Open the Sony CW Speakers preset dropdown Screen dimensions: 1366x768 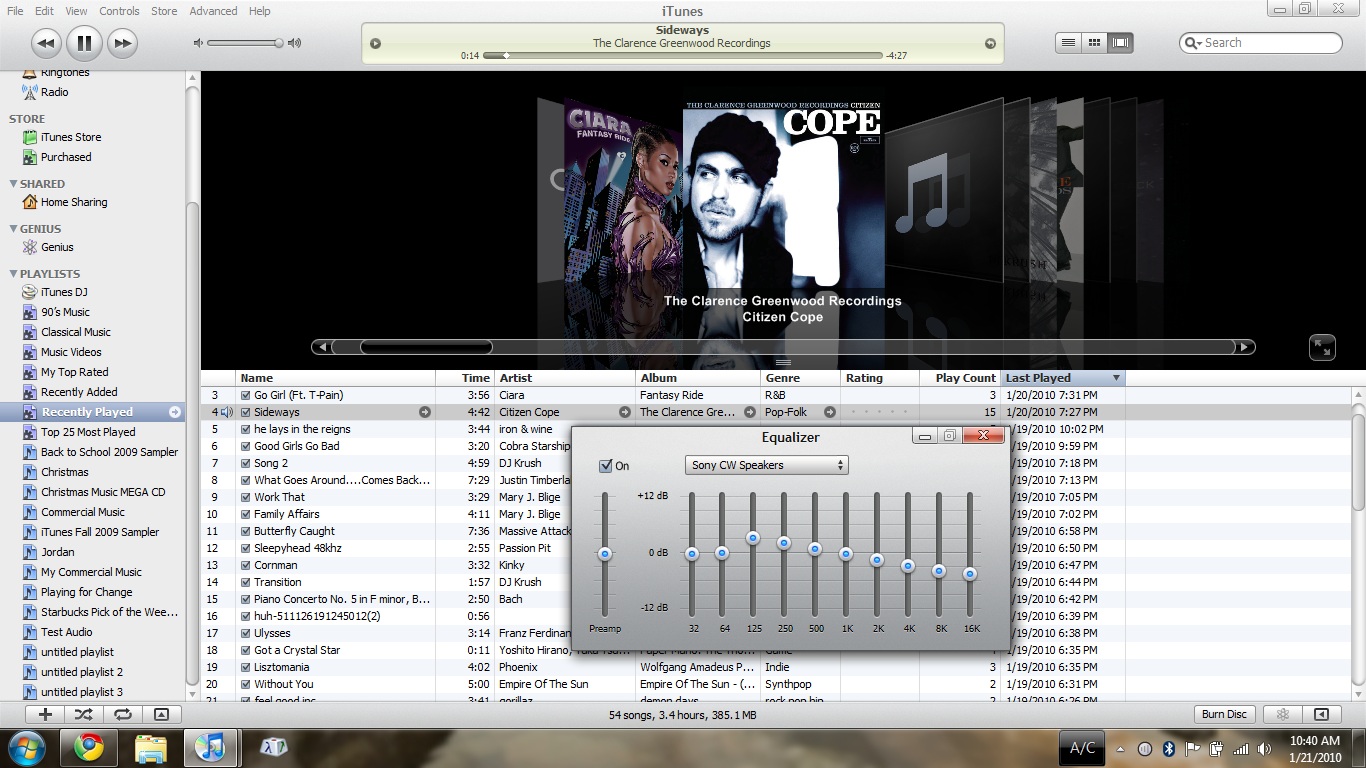coord(767,465)
